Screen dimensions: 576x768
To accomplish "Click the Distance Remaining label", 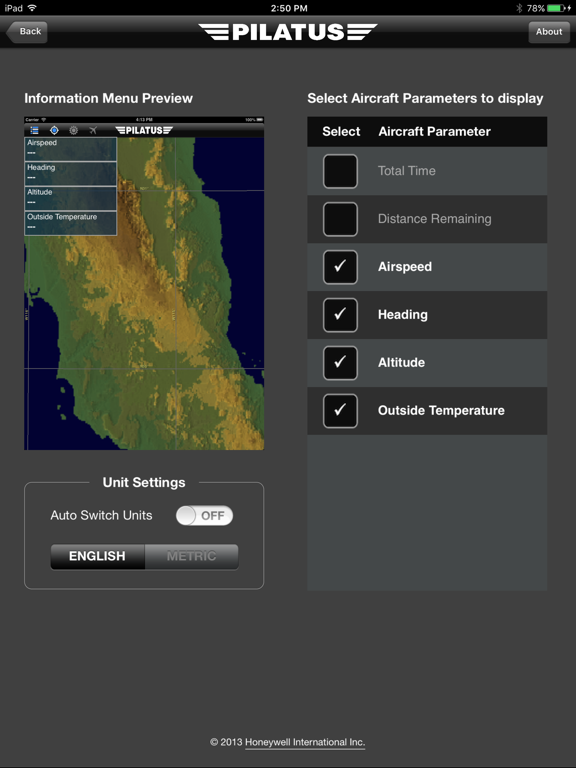I will 434,219.
